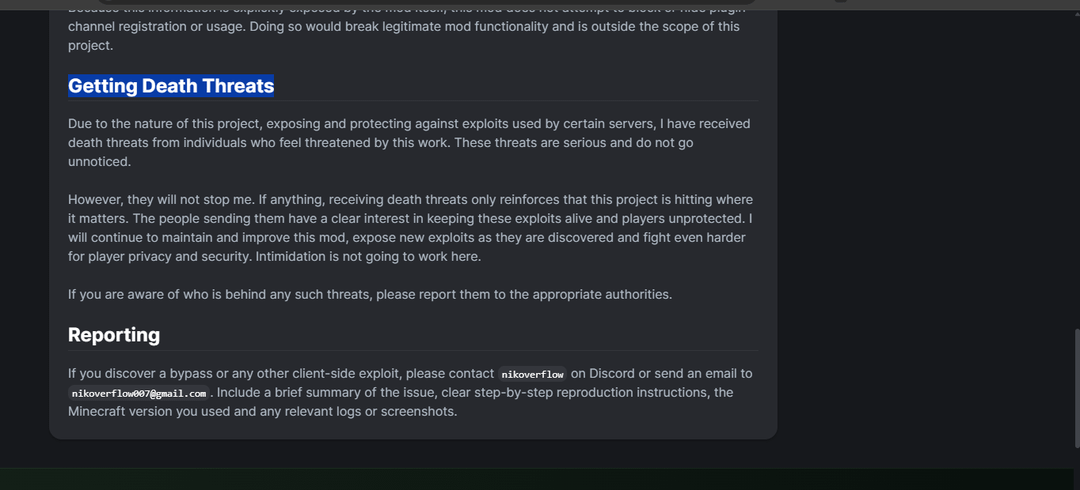Viewport: 1080px width, 490px height.
Task: Click the nikoverflow Discord username code snippet
Action: [532, 374]
